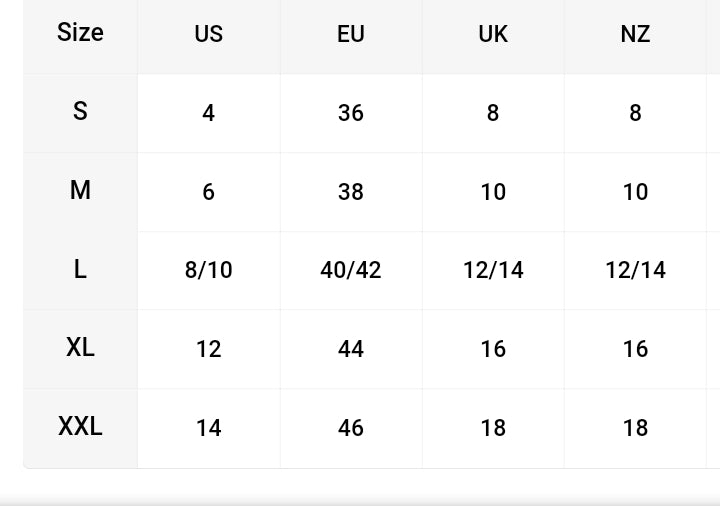The height and width of the screenshot is (506, 720).
Task: Click the EU size 36 cell
Action: (351, 113)
